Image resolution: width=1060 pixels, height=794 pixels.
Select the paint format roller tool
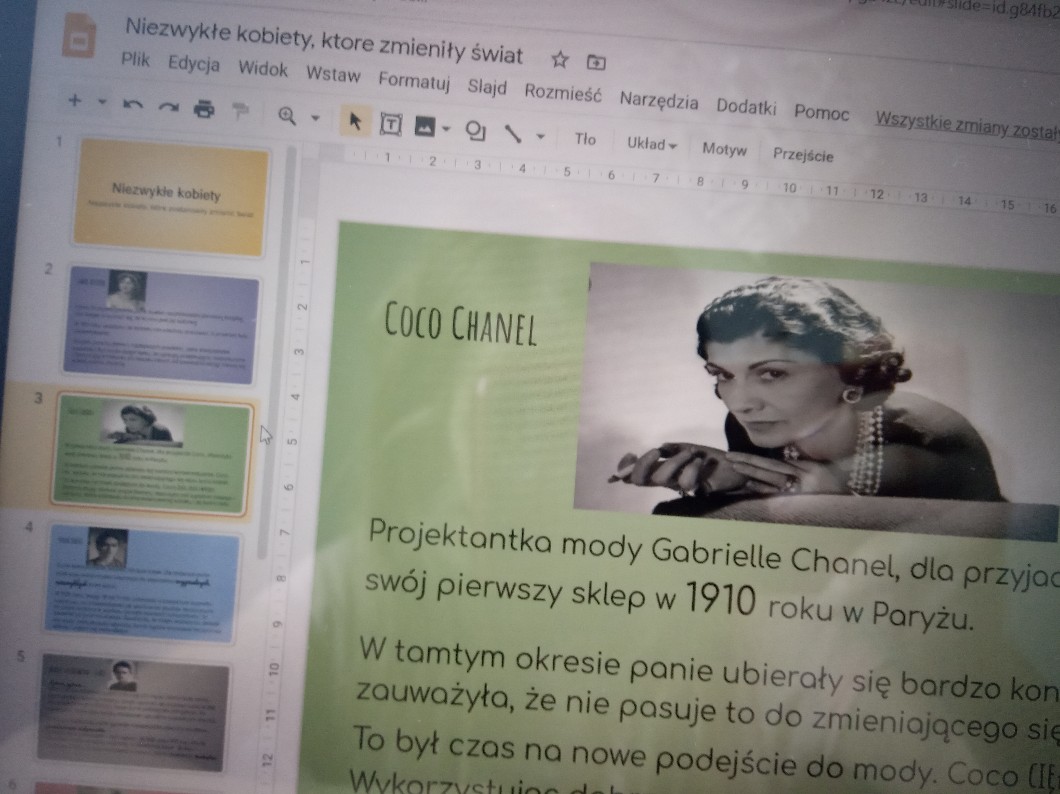coord(240,111)
